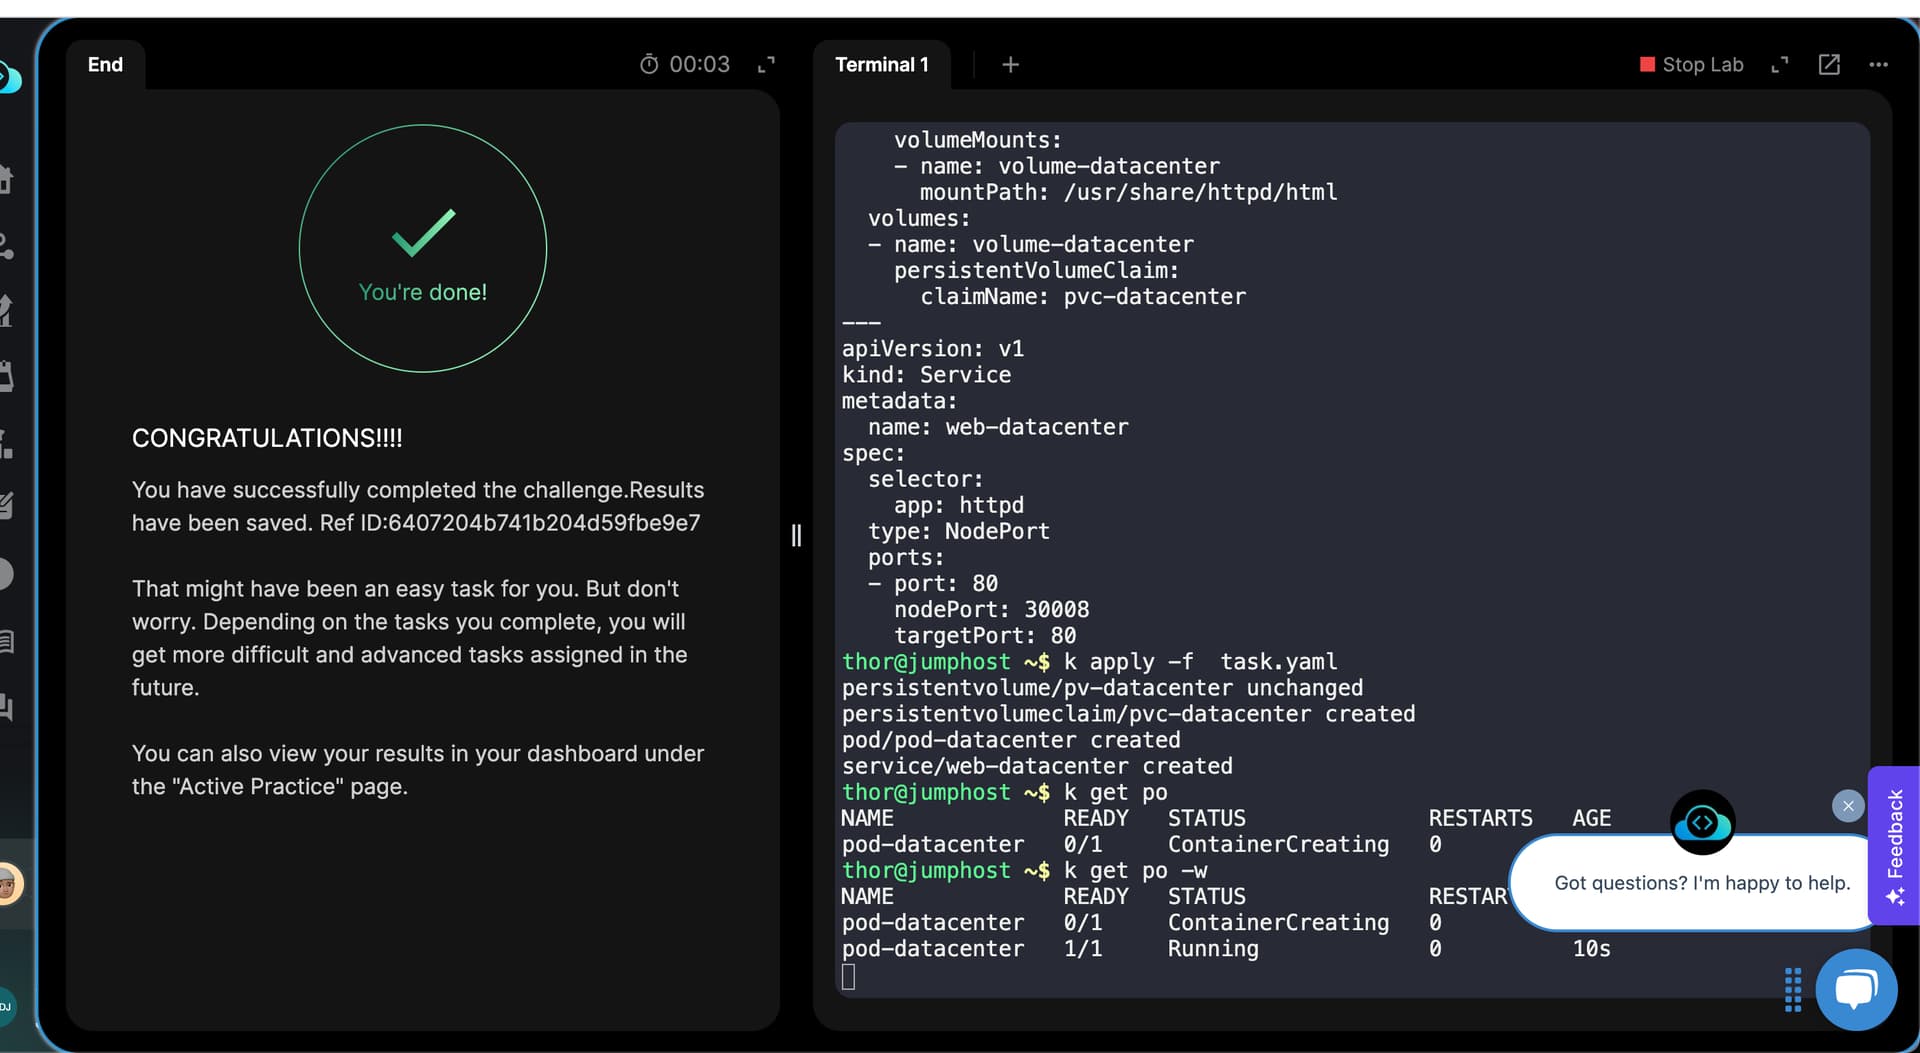
Task: Open the blue chat support widget
Action: [x=1855, y=989]
